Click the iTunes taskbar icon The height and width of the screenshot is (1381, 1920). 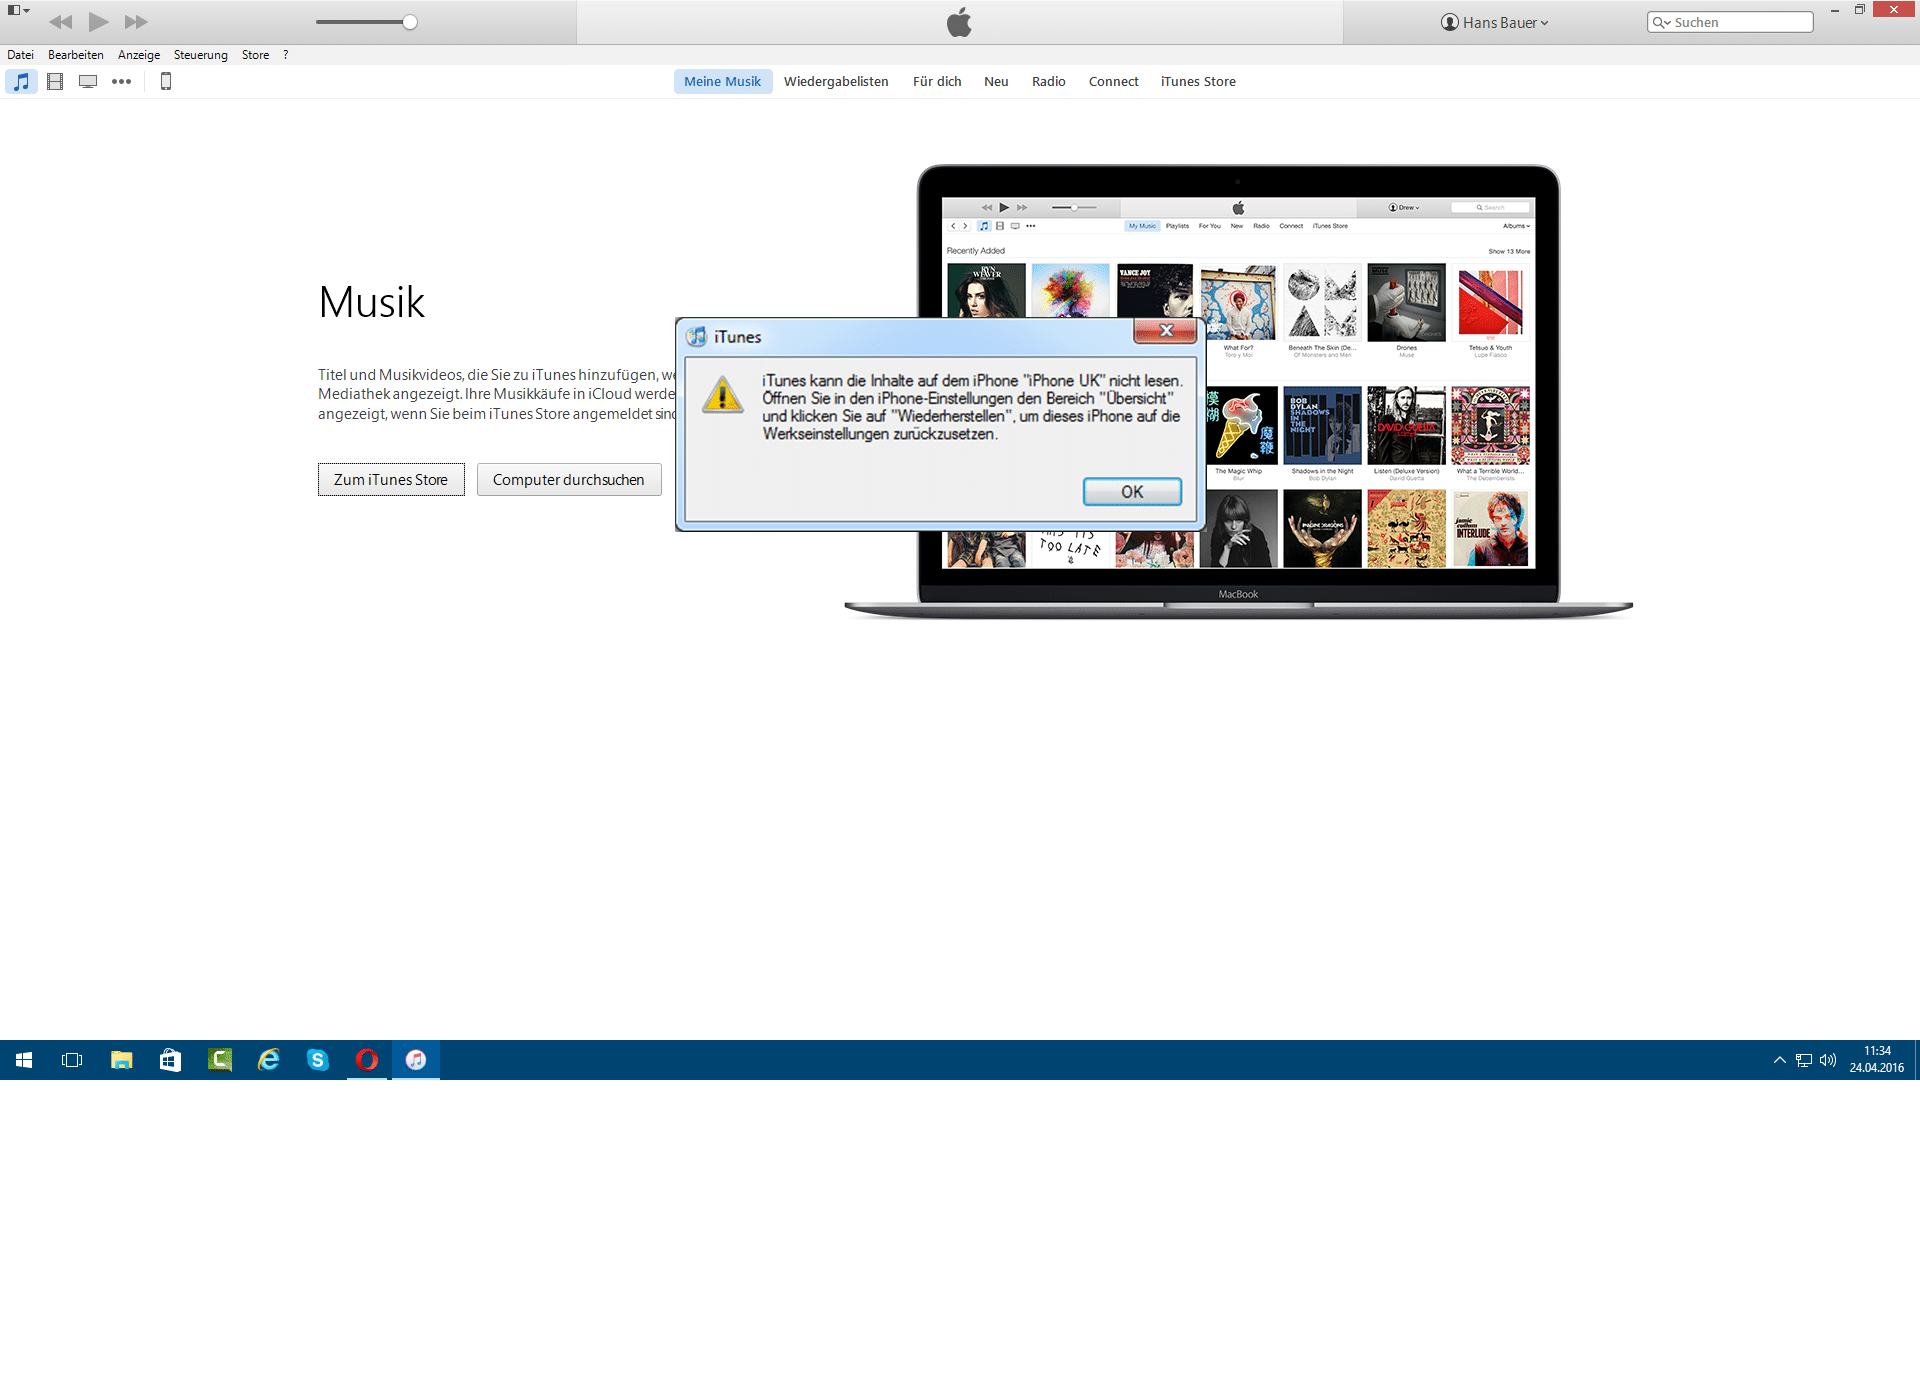[x=415, y=1060]
